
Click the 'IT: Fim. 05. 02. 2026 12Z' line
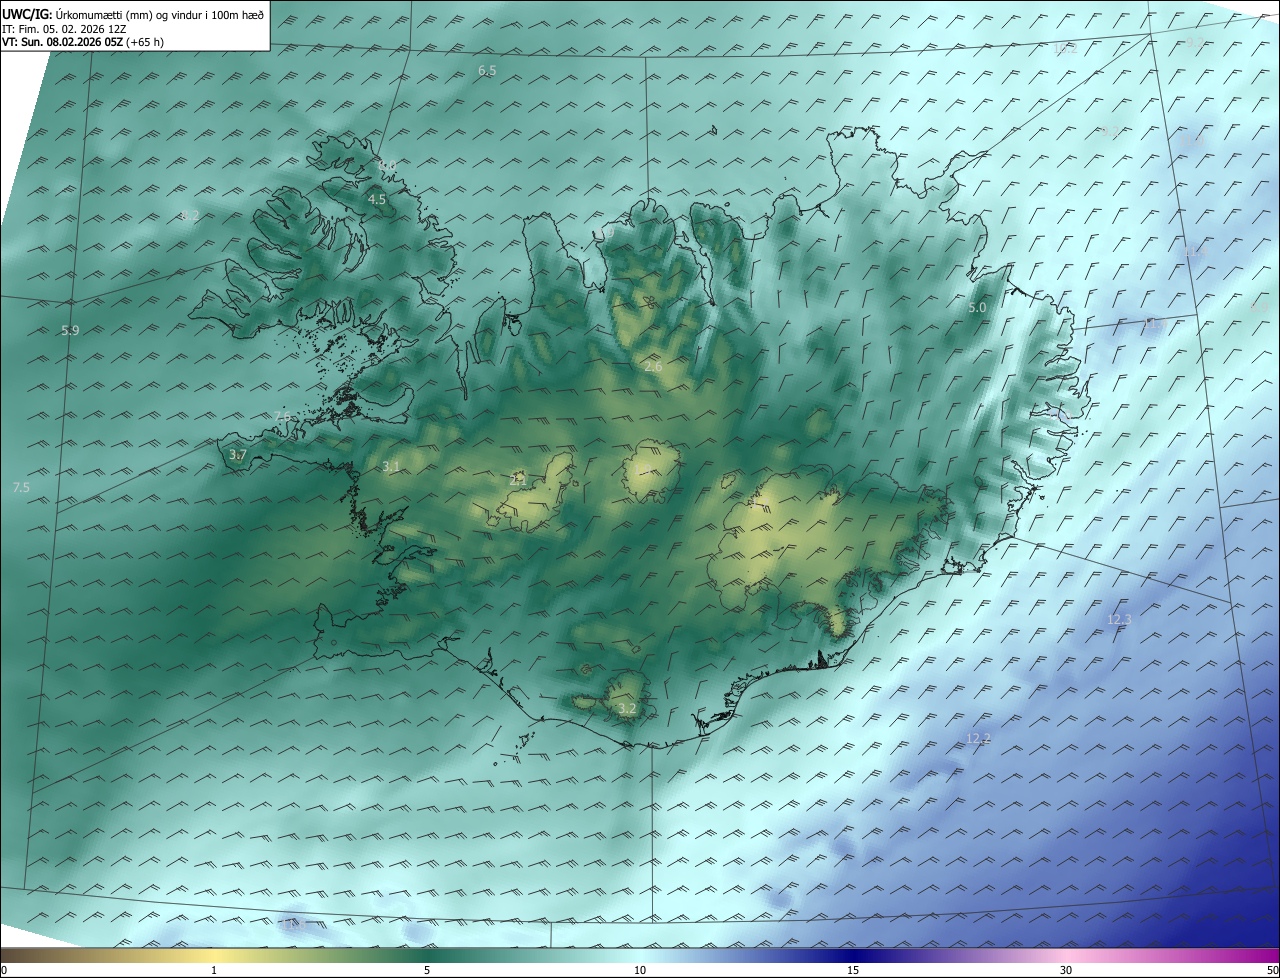(64, 29)
